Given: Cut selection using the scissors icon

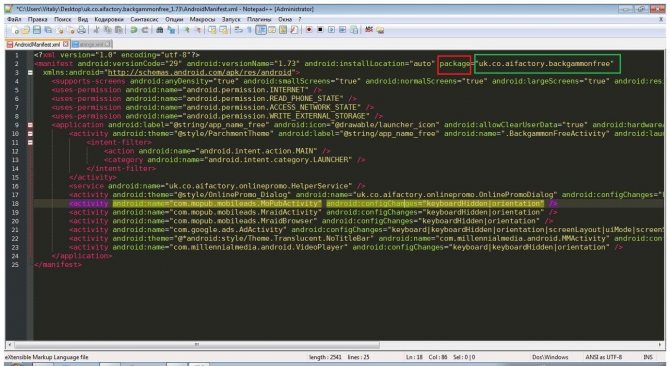Looking at the screenshot, I should point(97,30).
